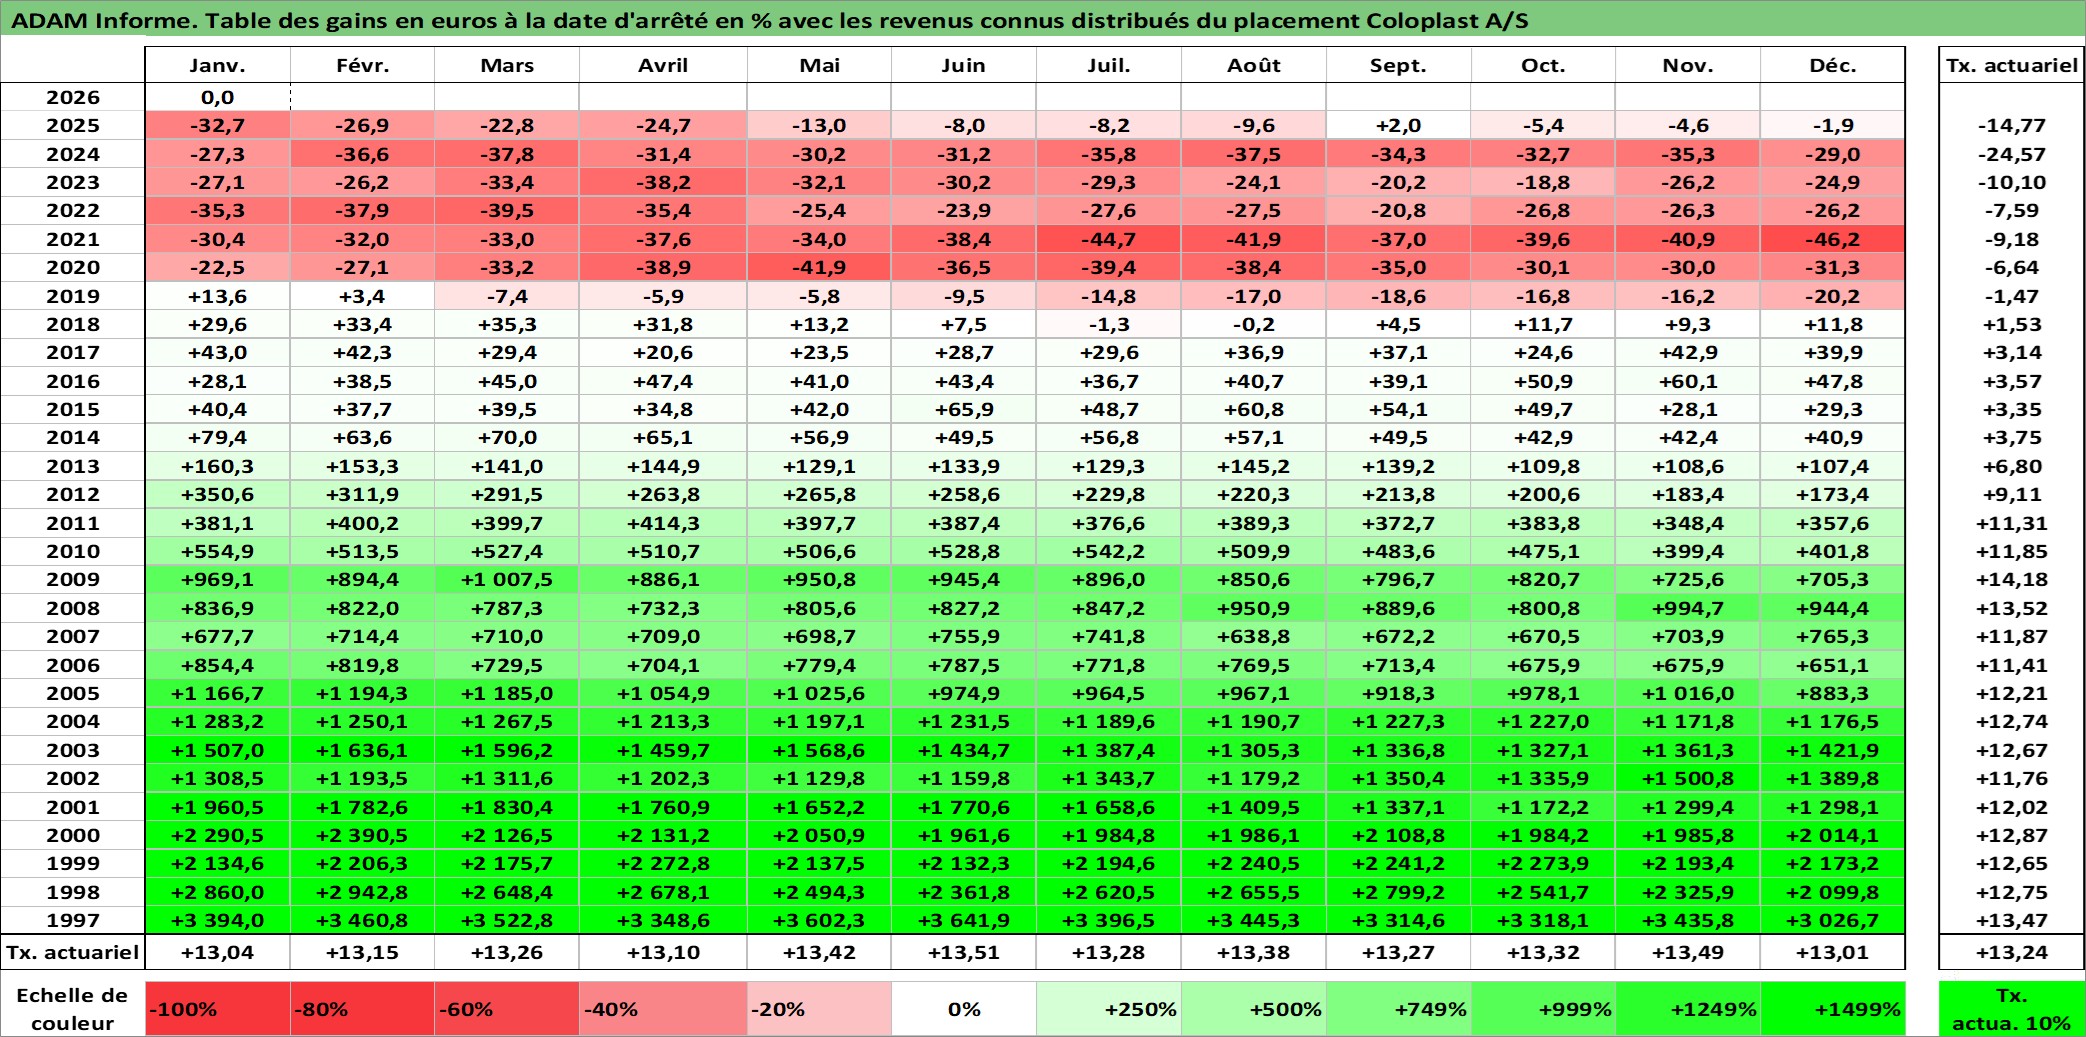Click the value +994,7 in 2008 Nov.
Screen dimensions: 2086x1037
[x=1688, y=608]
